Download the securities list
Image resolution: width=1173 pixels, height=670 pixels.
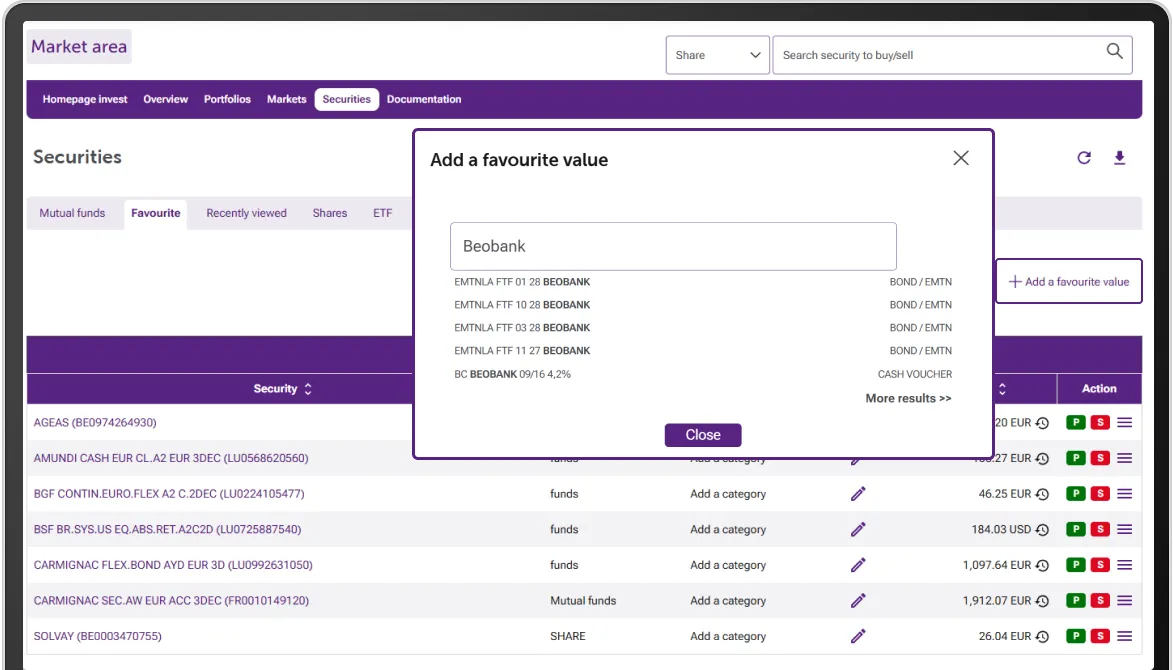[1119, 158]
